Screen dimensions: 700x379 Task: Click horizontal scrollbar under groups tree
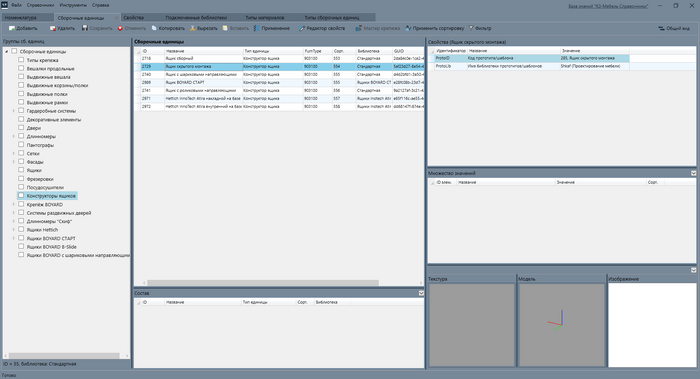[64, 356]
